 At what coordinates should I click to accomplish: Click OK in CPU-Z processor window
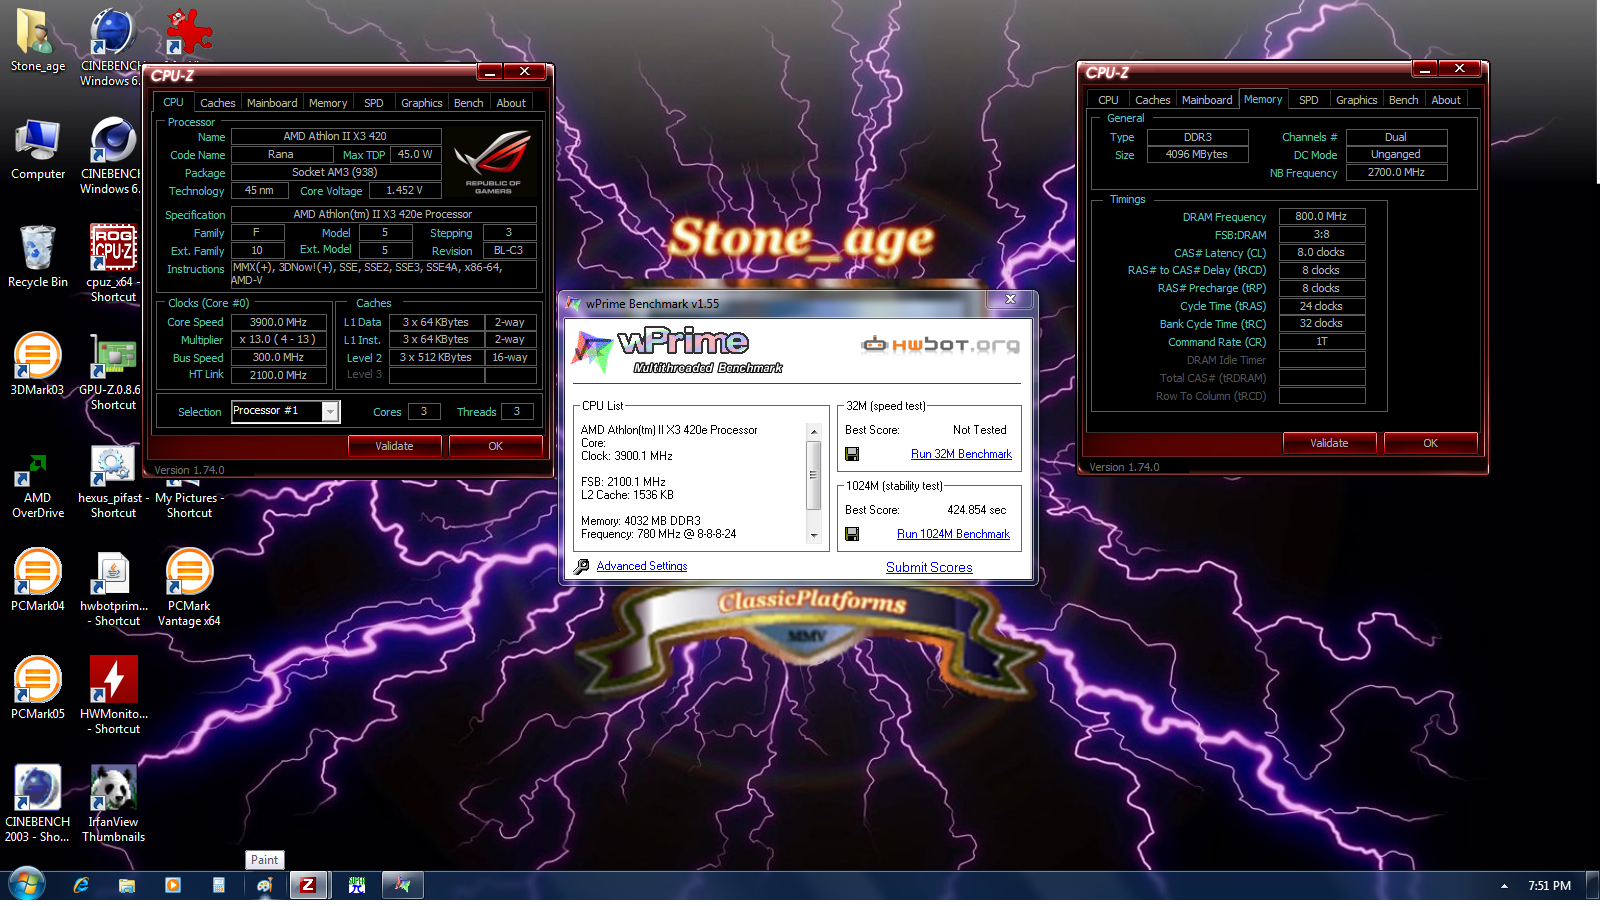pos(495,446)
